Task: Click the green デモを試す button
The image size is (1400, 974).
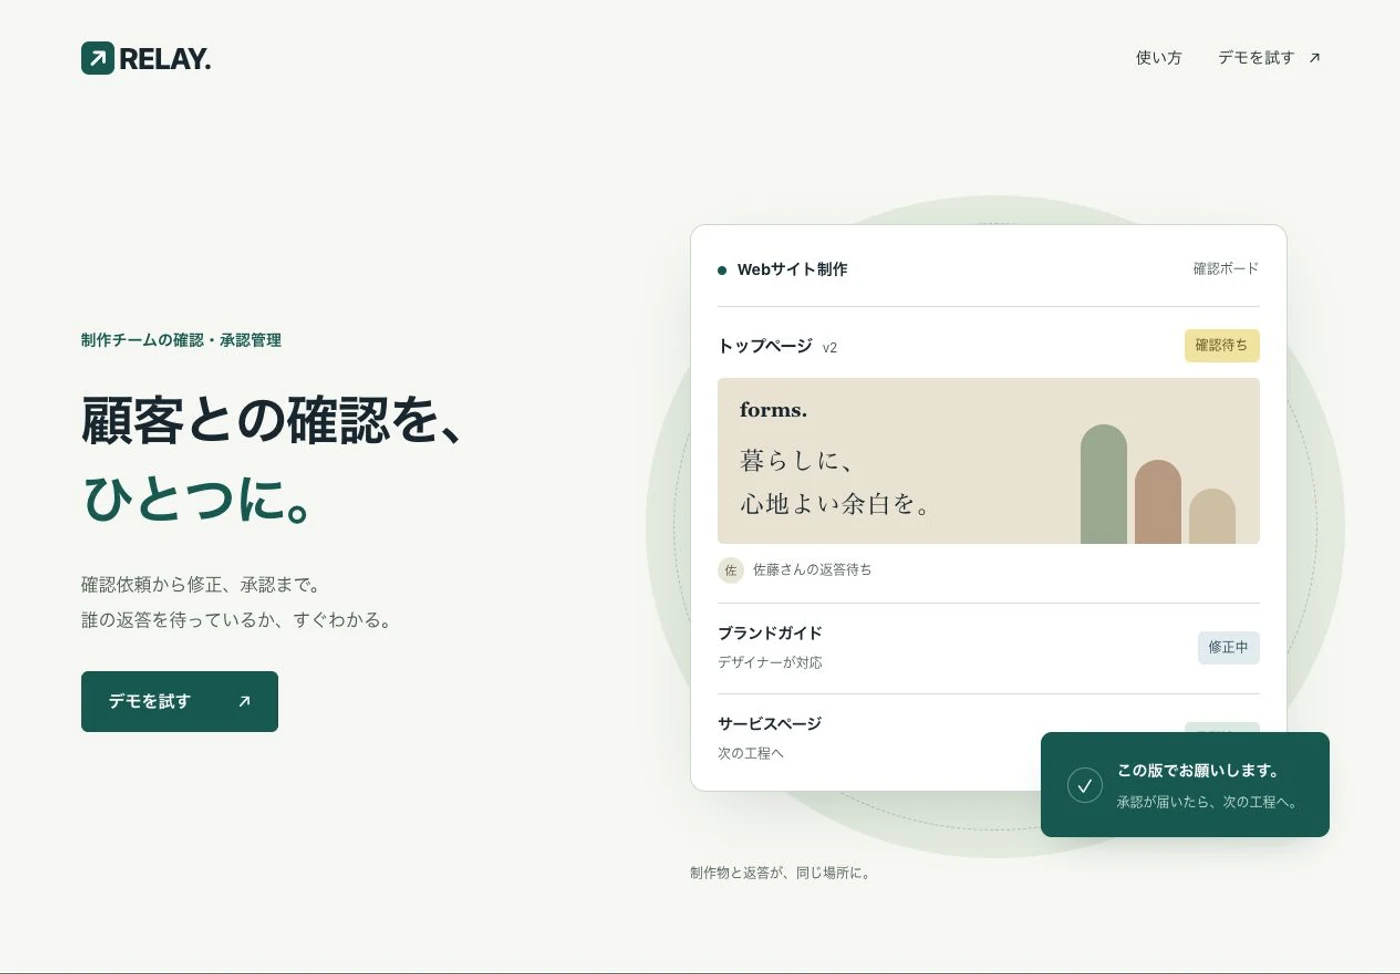Action: point(179,701)
